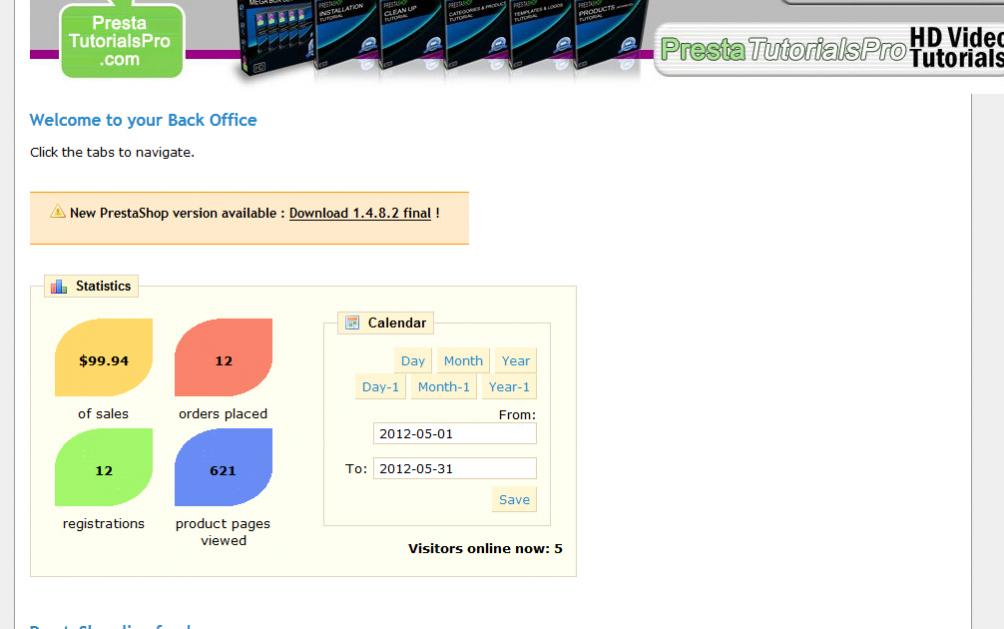This screenshot has height=629, width=1004.
Task: Click the red orders placed leaf
Action: click(x=223, y=357)
